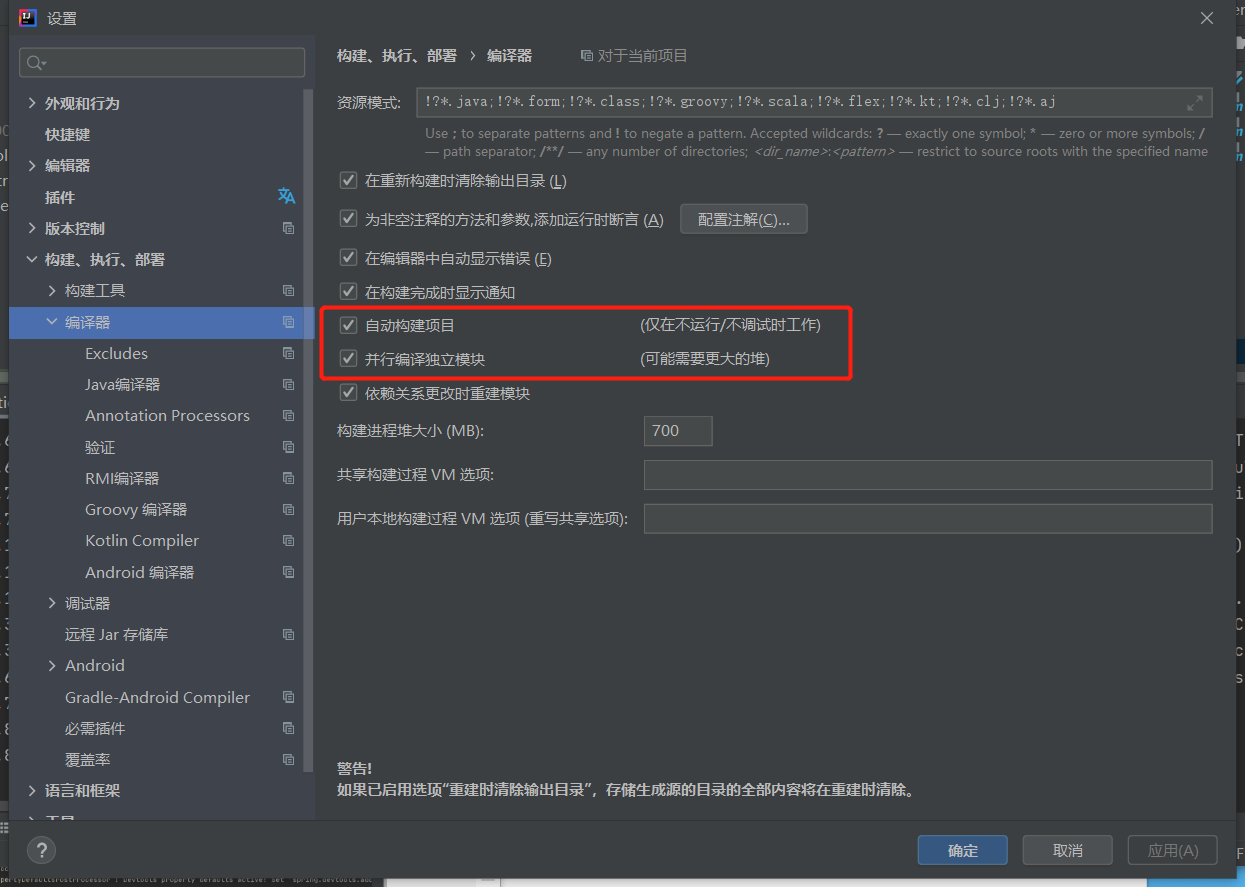Image resolution: width=1245 pixels, height=887 pixels.
Task: Expand the 构建工具 tree node
Action: coord(52,290)
